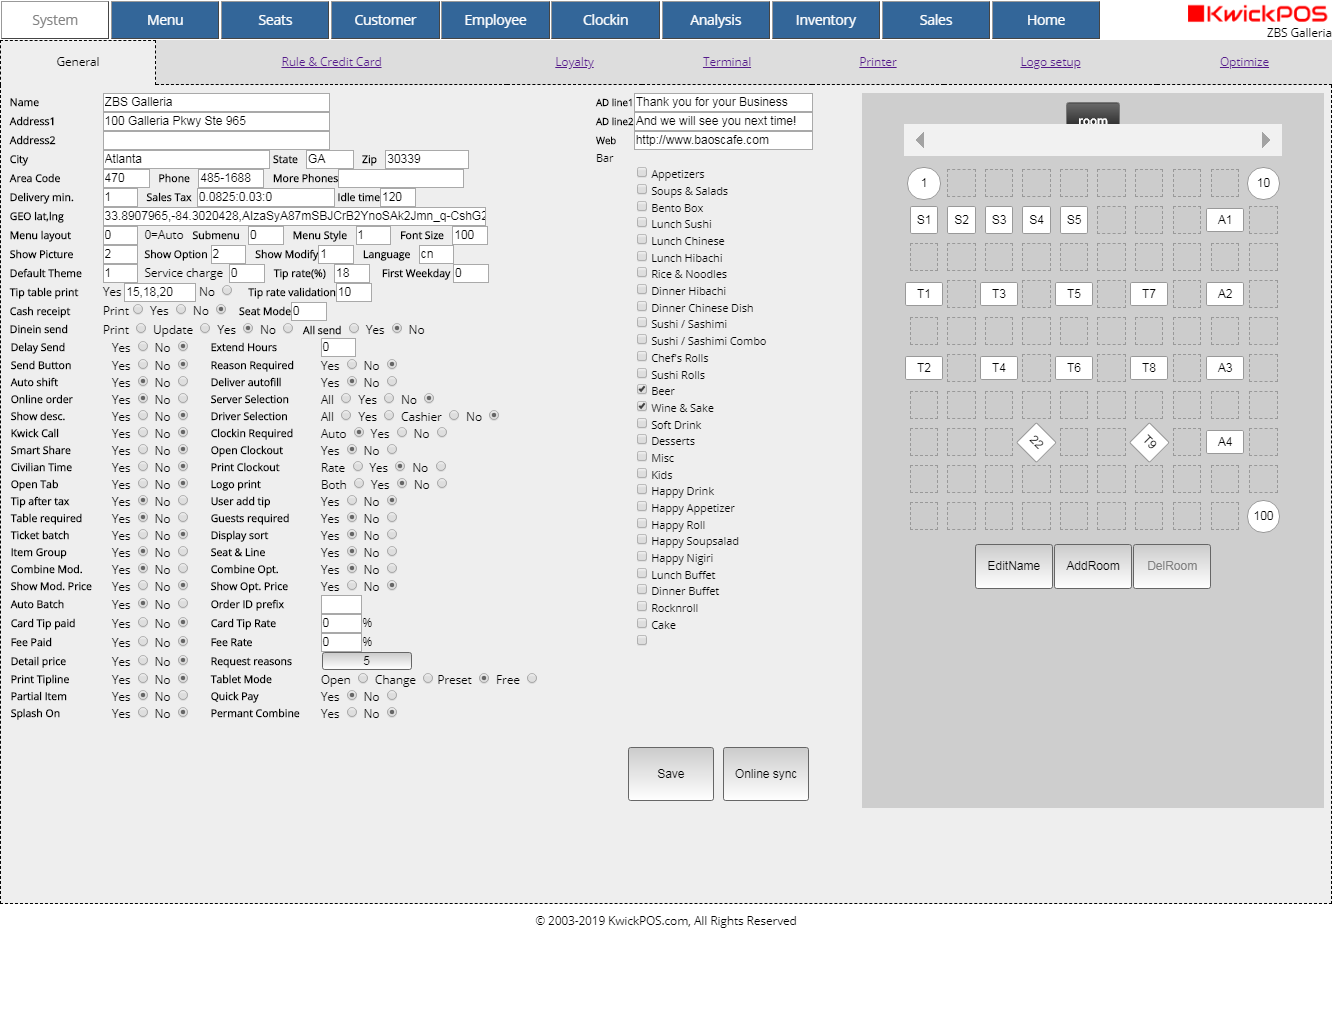Choose Yes for Splash On
1332x1015 pixels.
pos(143,713)
